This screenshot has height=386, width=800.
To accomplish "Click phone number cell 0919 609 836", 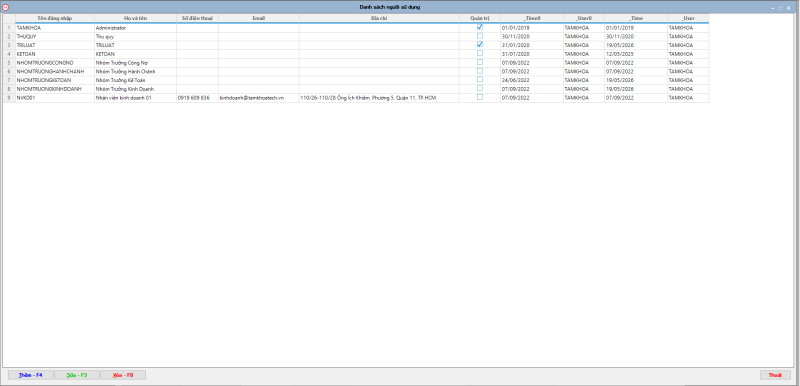I will tap(197, 98).
